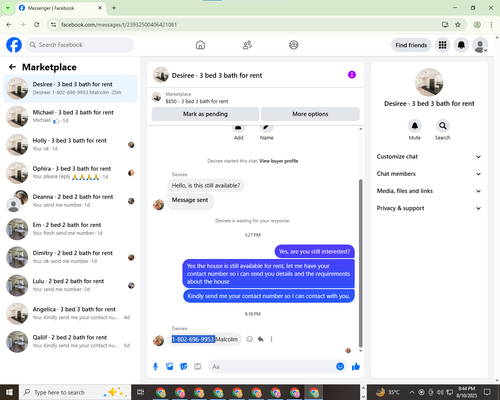Open the Windows Start menu
The image size is (500, 400).
pos(9,392)
